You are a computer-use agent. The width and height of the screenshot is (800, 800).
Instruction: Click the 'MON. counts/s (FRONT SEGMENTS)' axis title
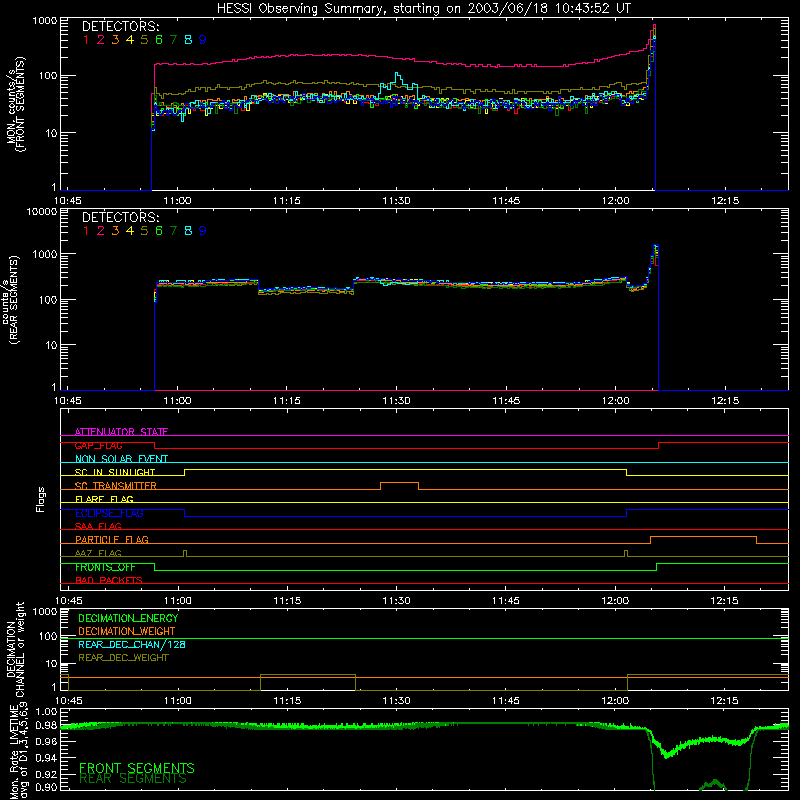[x=16, y=105]
